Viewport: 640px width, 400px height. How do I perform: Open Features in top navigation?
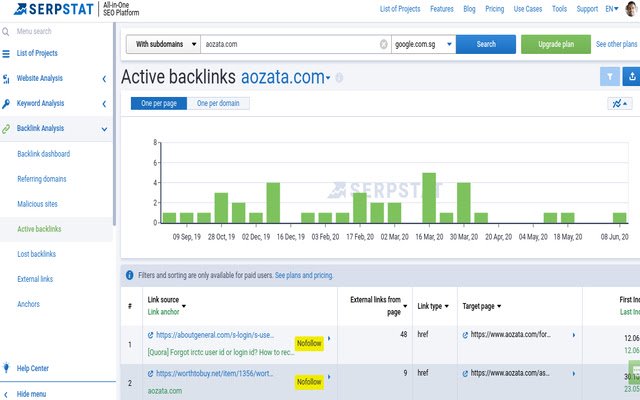(x=442, y=9)
